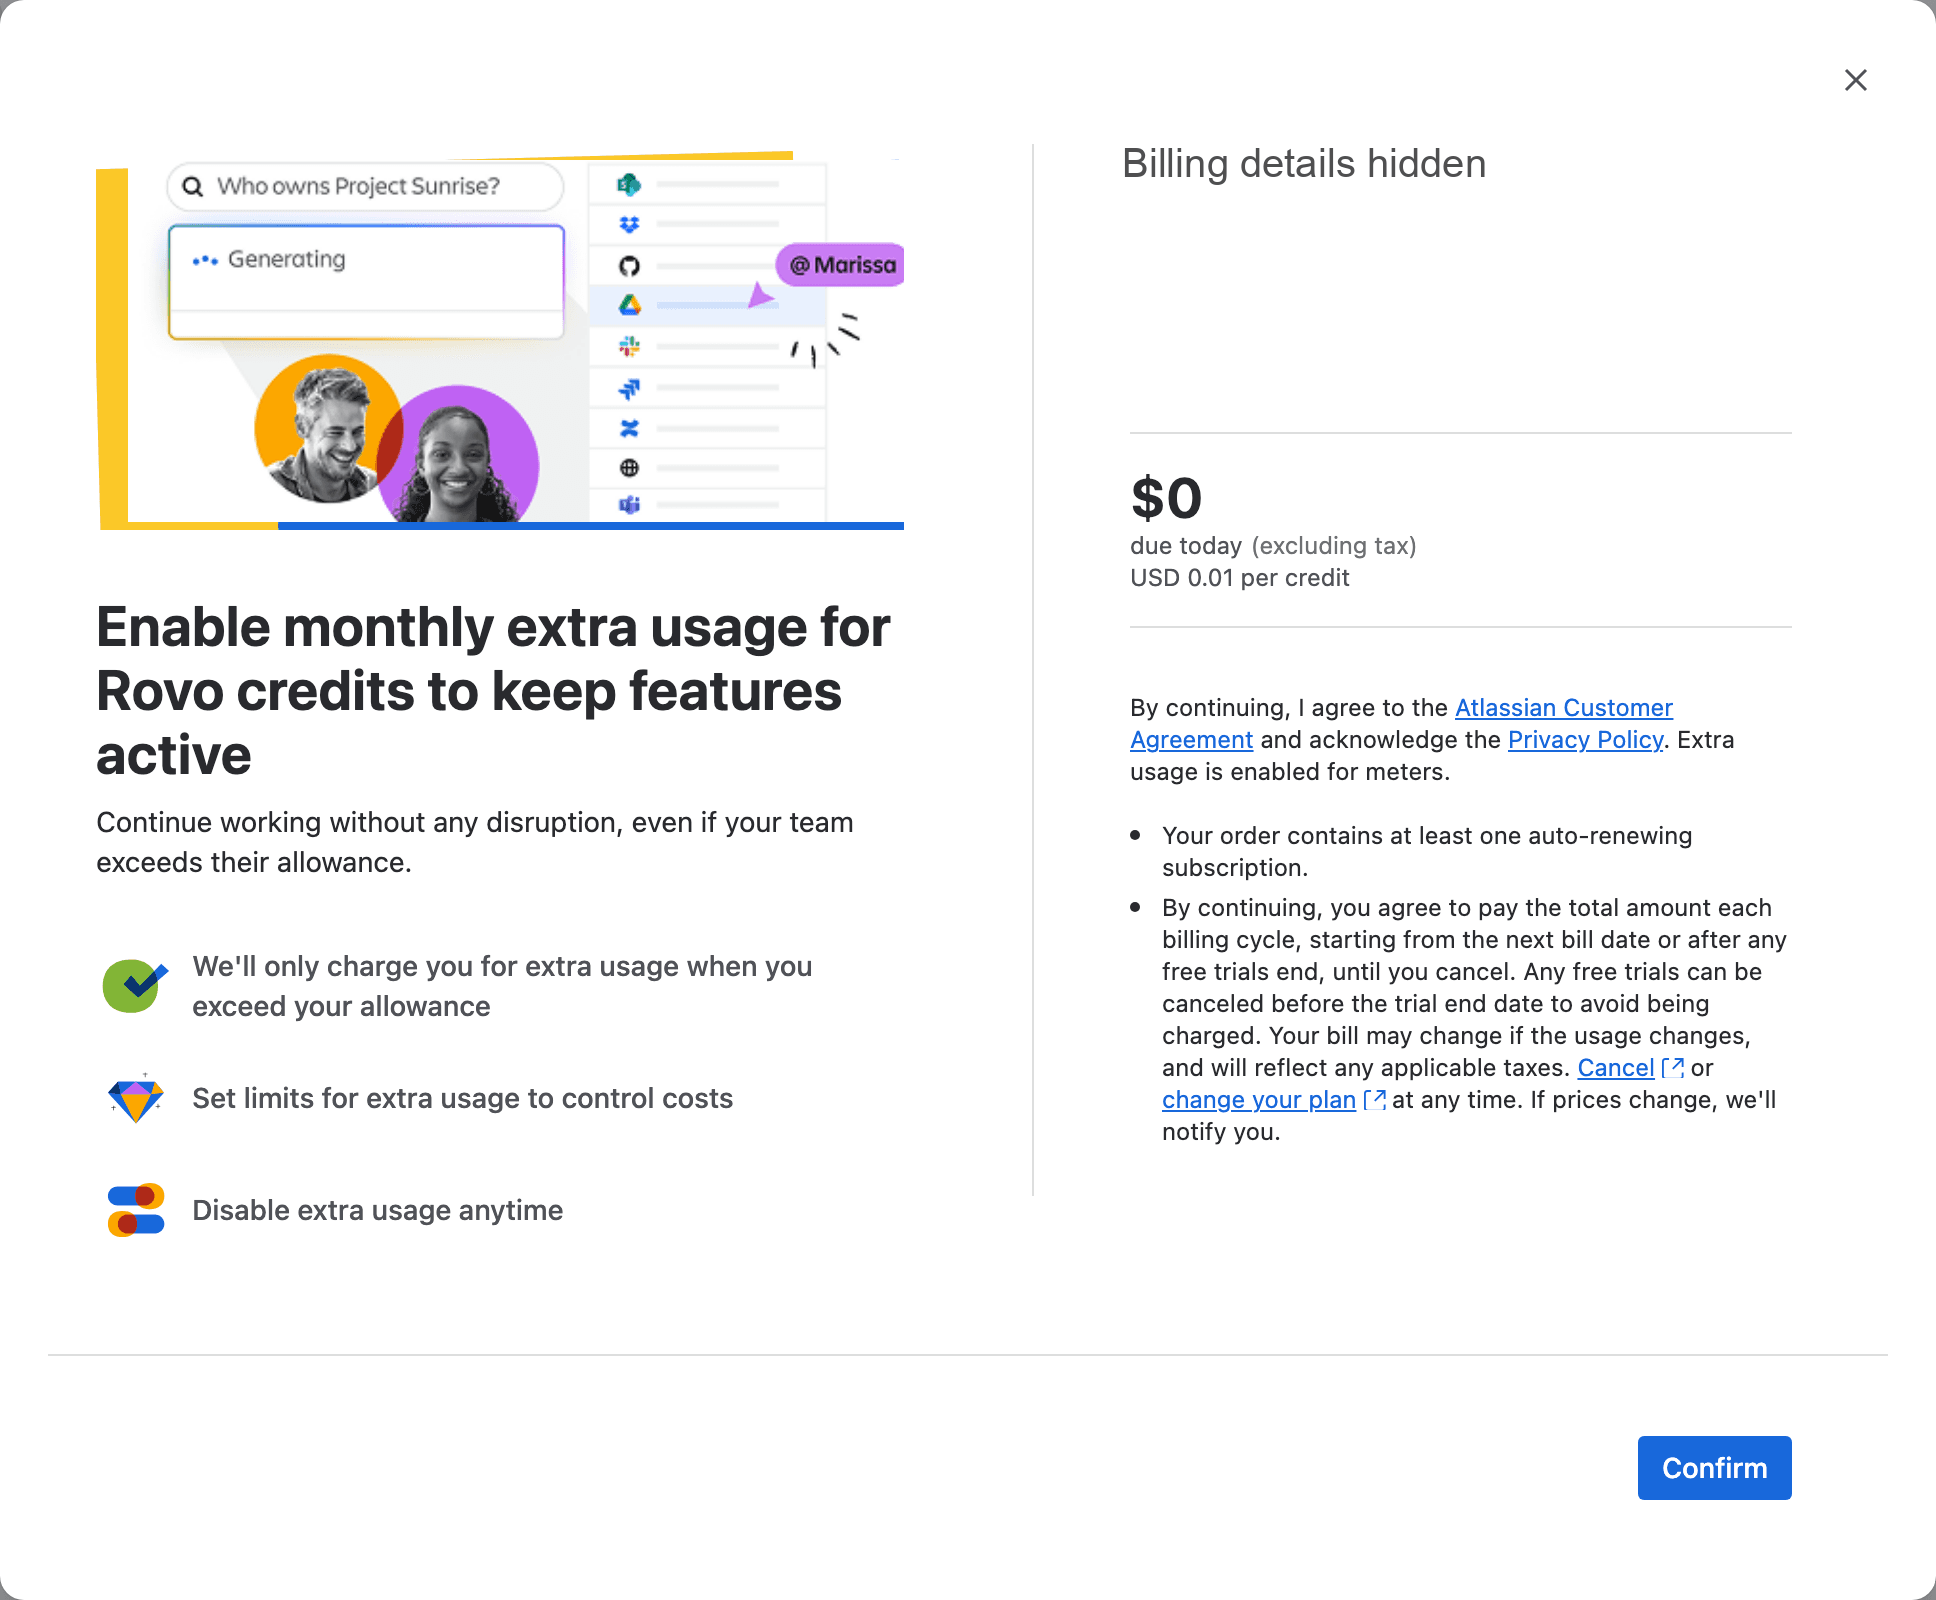
Task: Click the Slack icon in the illustration
Action: coord(629,346)
